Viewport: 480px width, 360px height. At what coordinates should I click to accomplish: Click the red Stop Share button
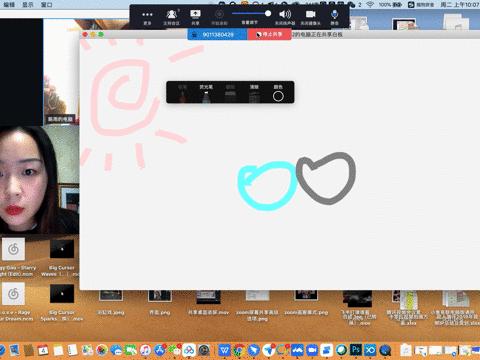tap(269, 34)
